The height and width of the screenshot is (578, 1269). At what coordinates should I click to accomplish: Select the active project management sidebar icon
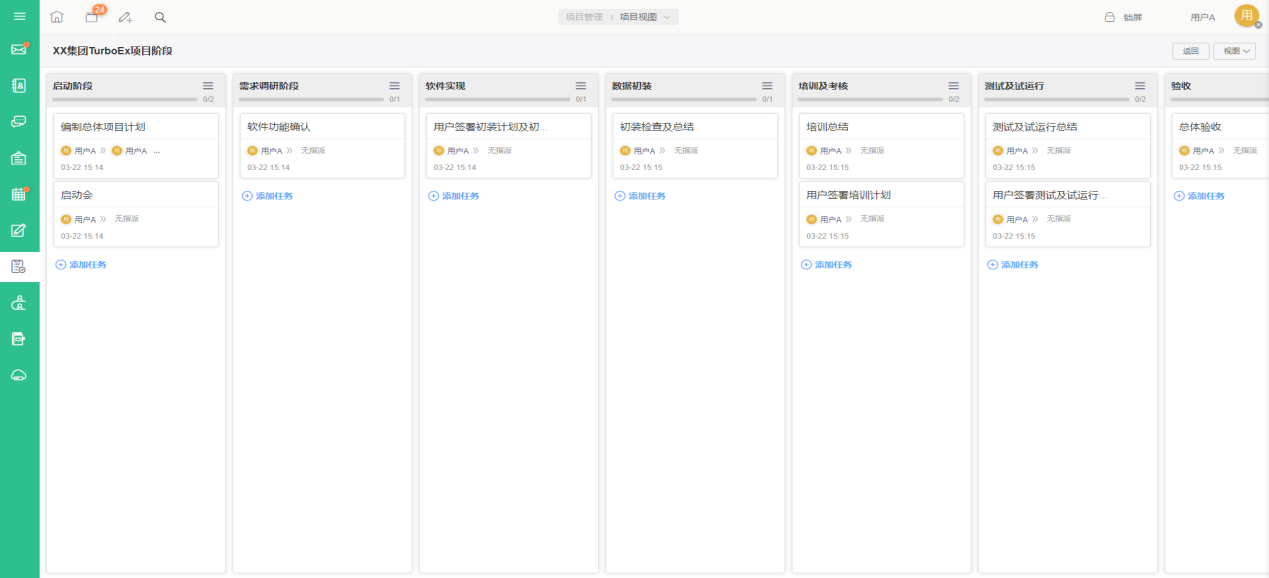tap(19, 266)
